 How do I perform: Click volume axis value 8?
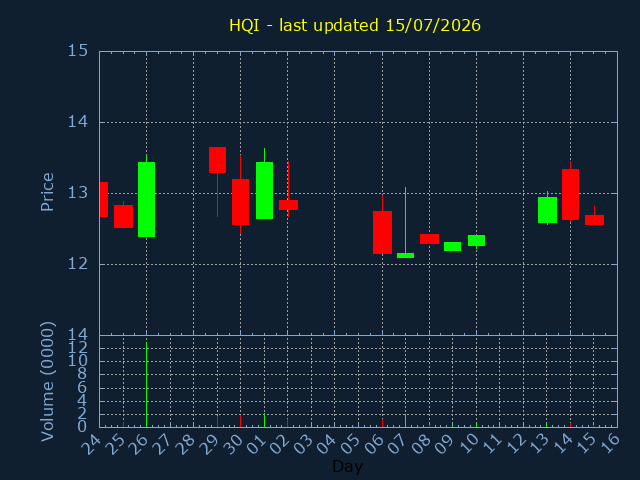point(82,374)
